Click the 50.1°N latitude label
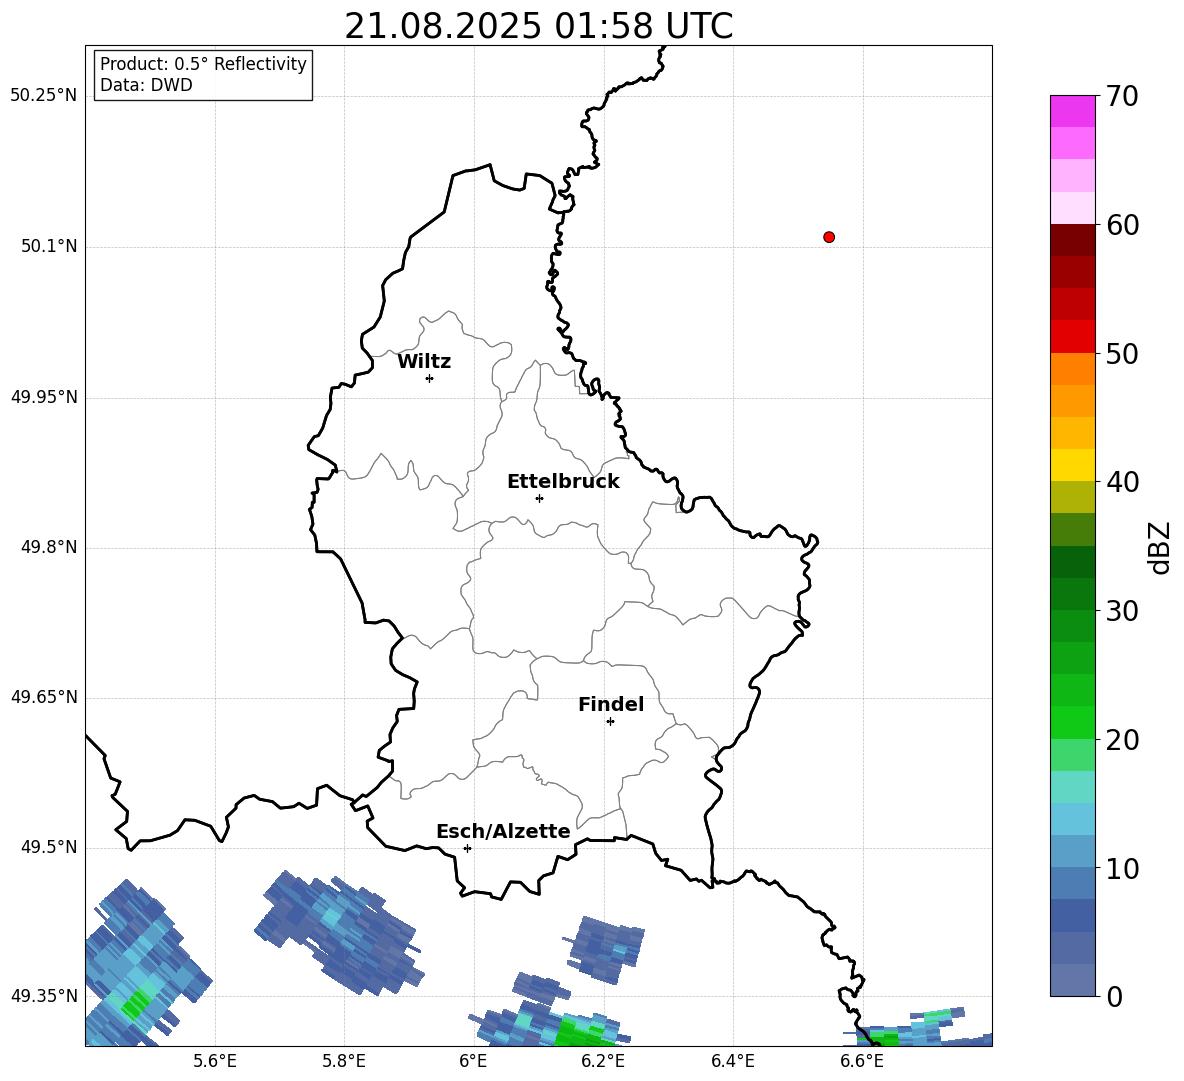 [49, 246]
